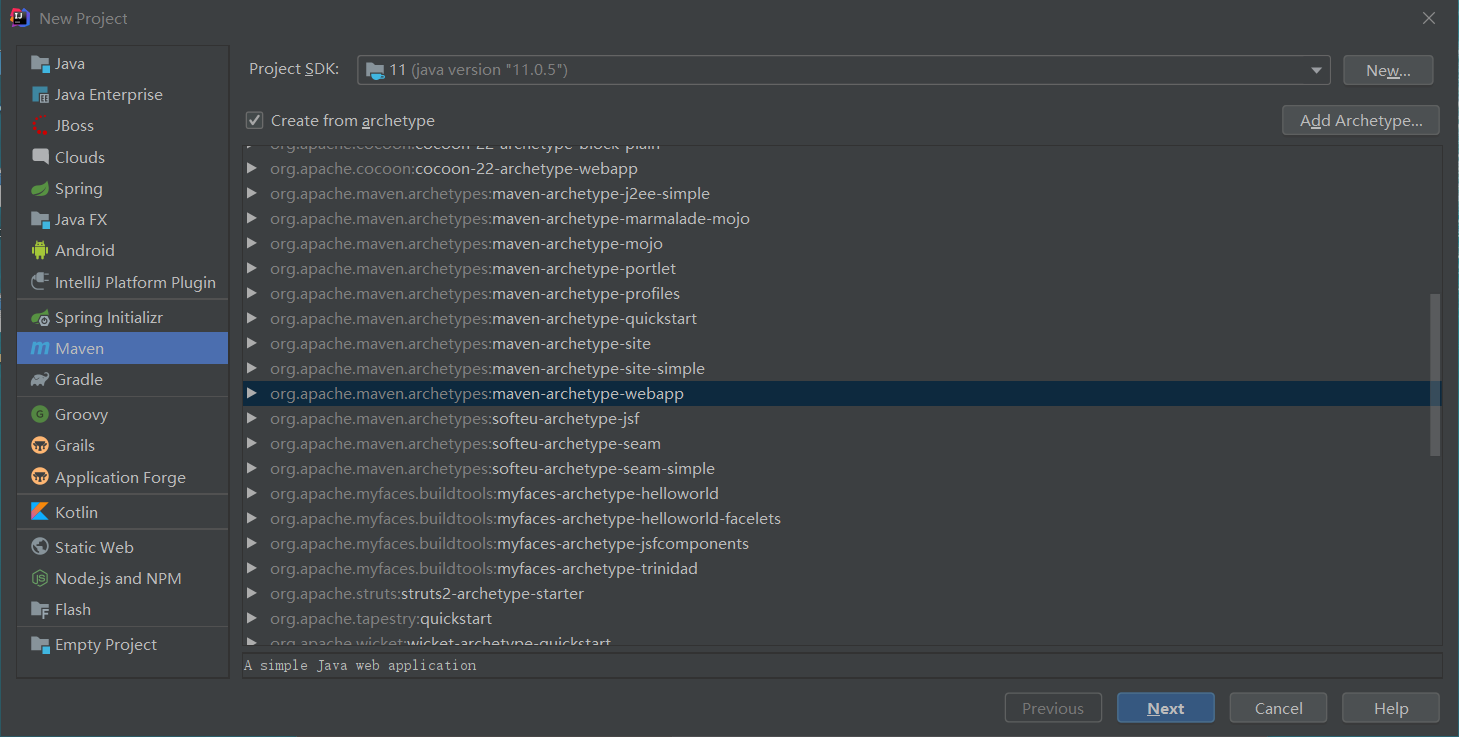Expand the maven-archetype-webapp entry
Image resolution: width=1459 pixels, height=737 pixels.
pyautogui.click(x=252, y=393)
